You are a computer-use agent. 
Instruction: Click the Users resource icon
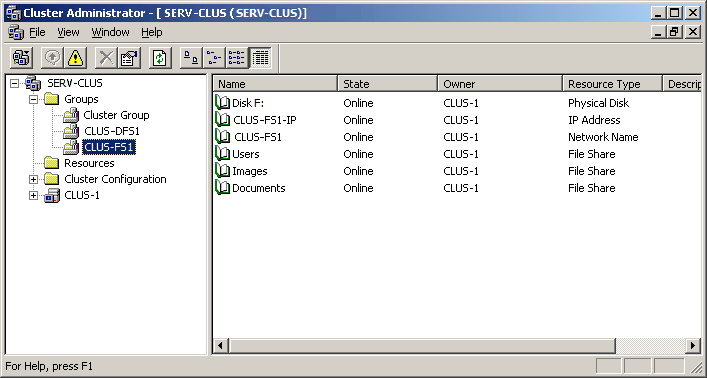(222, 154)
